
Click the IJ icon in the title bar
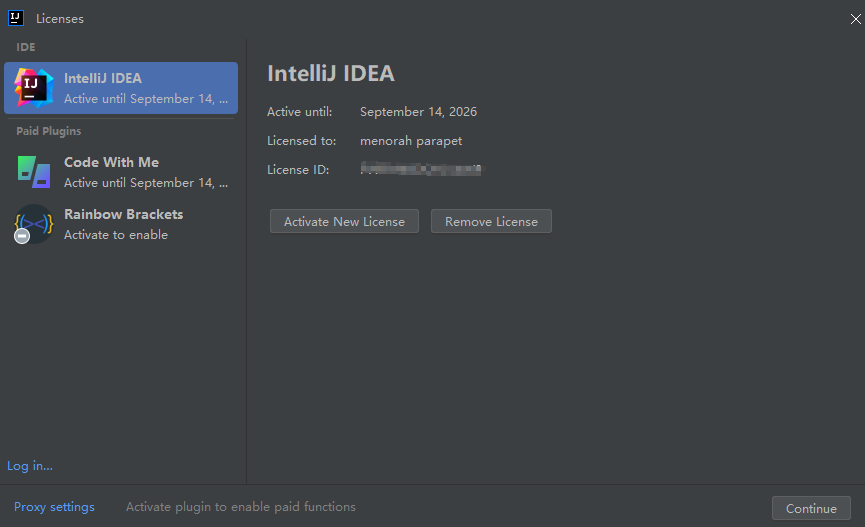(x=16, y=18)
